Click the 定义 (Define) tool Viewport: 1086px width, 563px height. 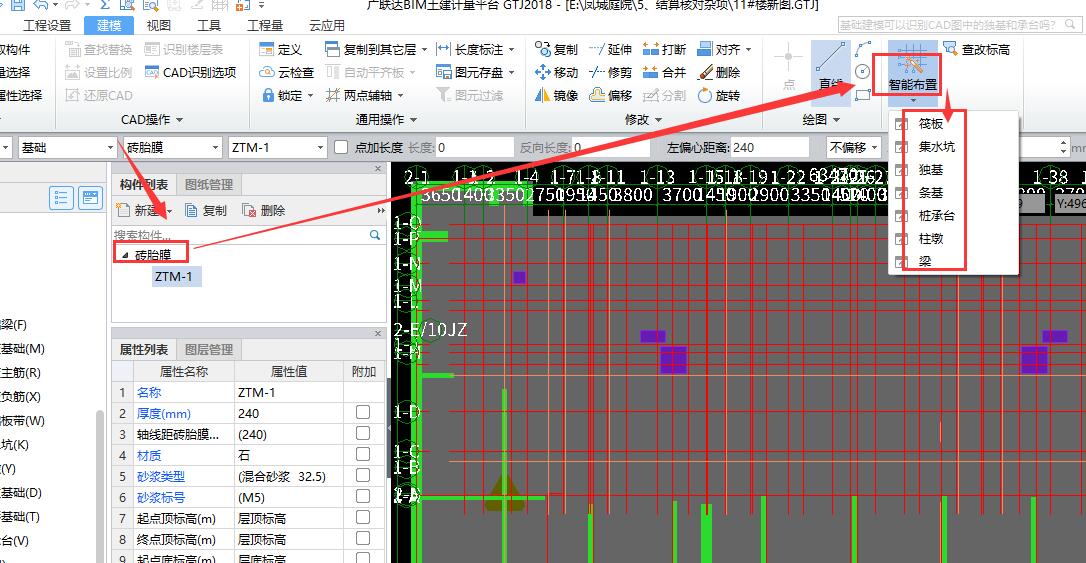pos(281,50)
